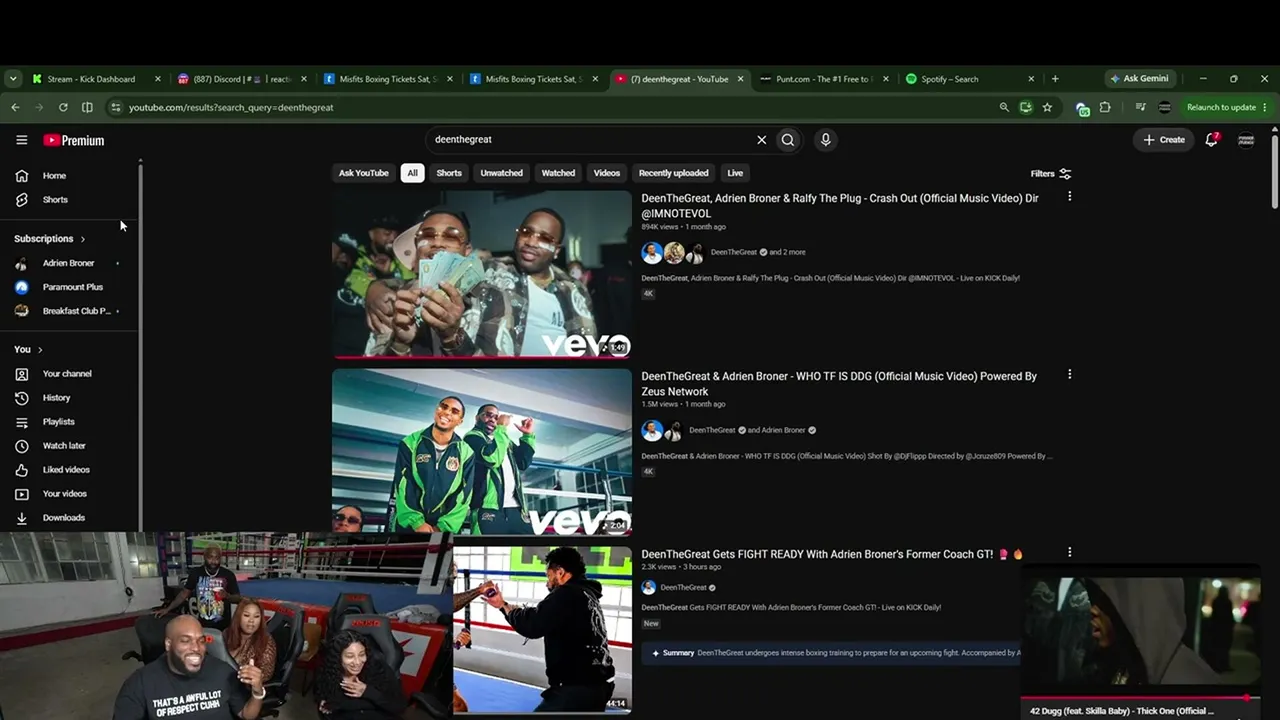Click the Ask YouTube chip
The image size is (1280, 720).
pyautogui.click(x=363, y=173)
